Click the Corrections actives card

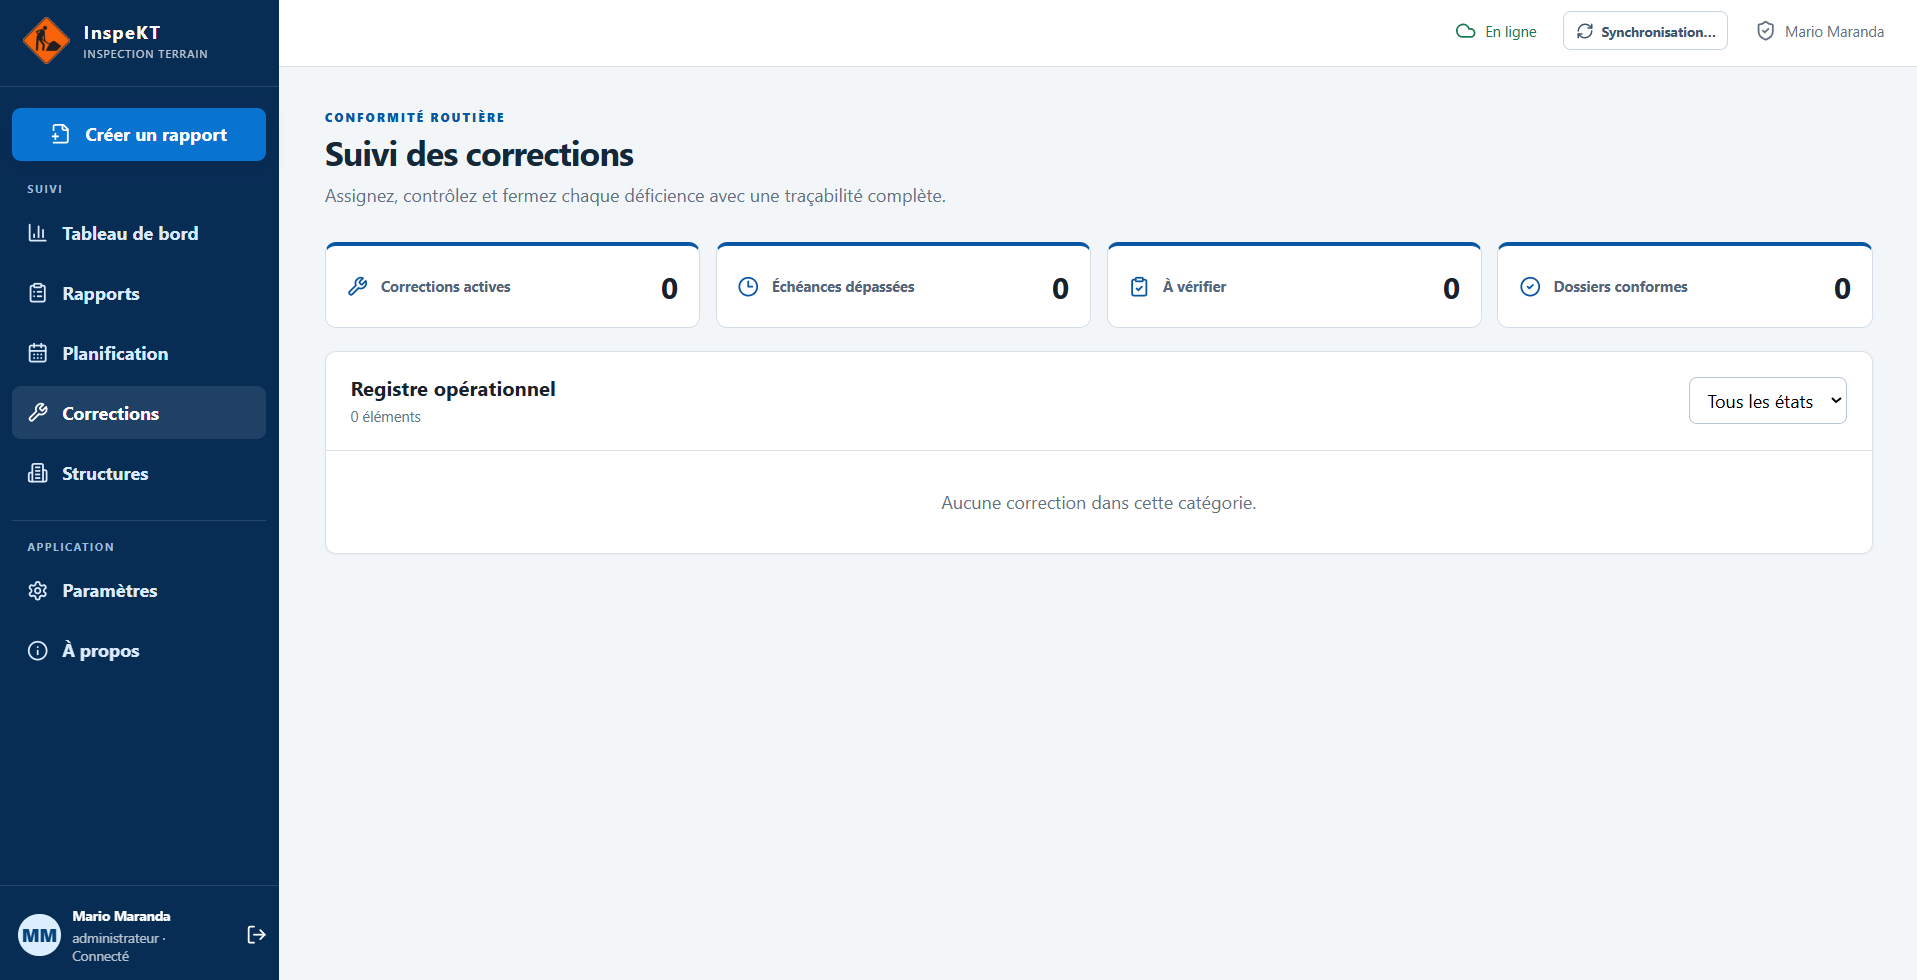[512, 286]
